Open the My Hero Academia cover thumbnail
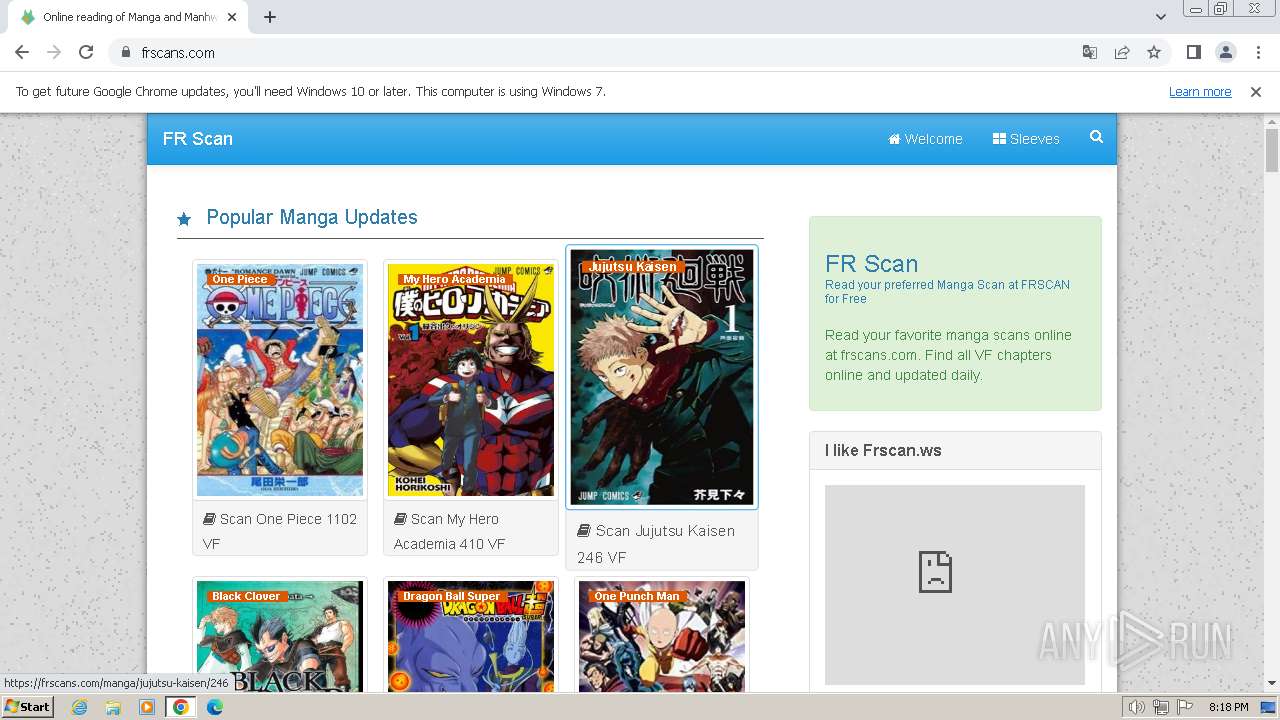1280x720 pixels. 471,380
